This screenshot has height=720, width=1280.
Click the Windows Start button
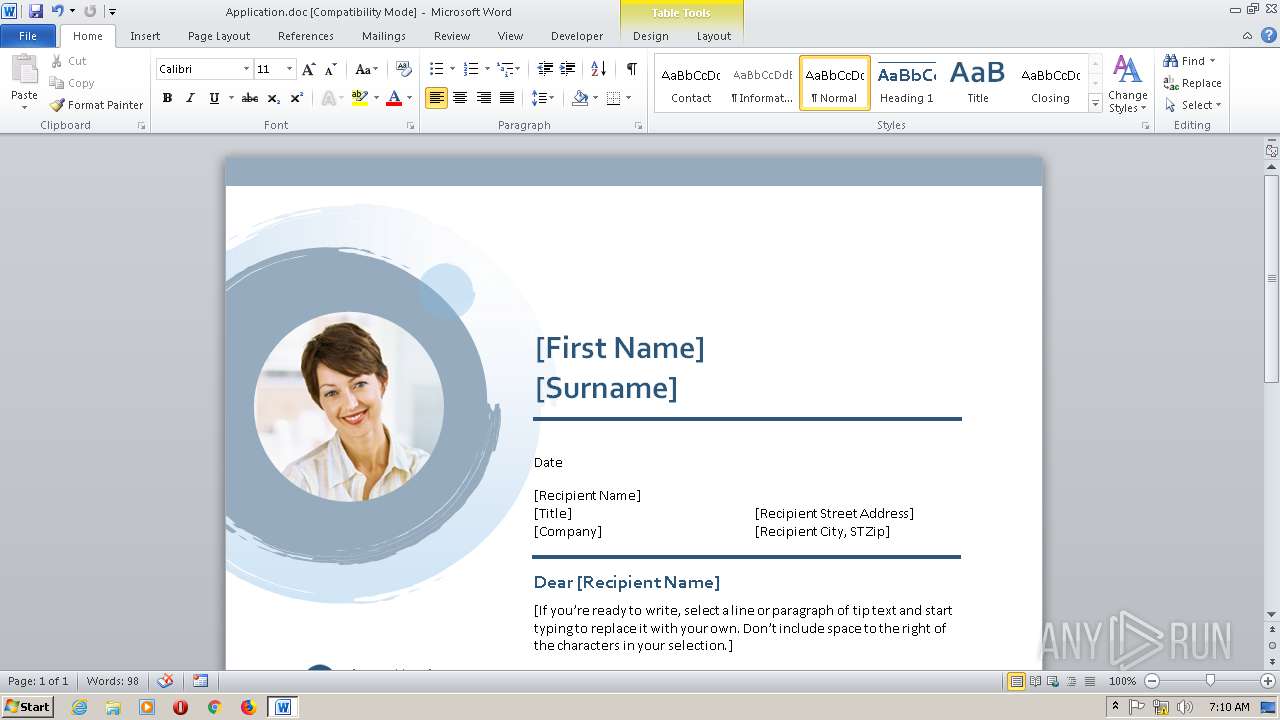pyautogui.click(x=27, y=707)
